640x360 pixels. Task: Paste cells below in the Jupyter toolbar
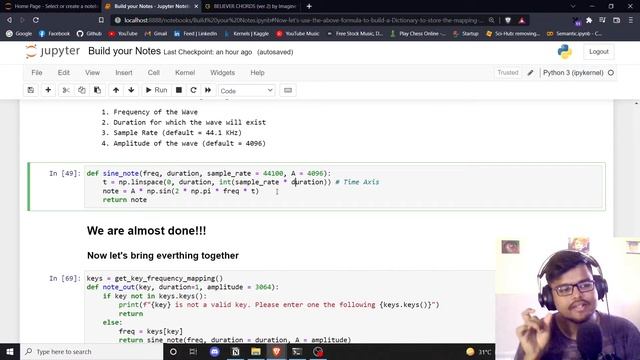[97, 90]
